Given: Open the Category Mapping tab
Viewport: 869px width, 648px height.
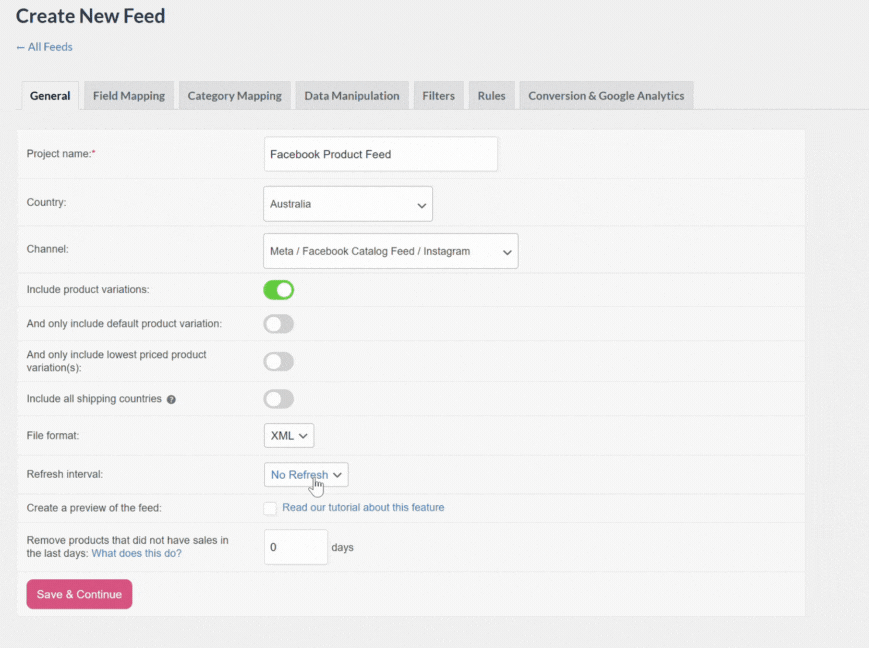Looking at the screenshot, I should [x=234, y=96].
